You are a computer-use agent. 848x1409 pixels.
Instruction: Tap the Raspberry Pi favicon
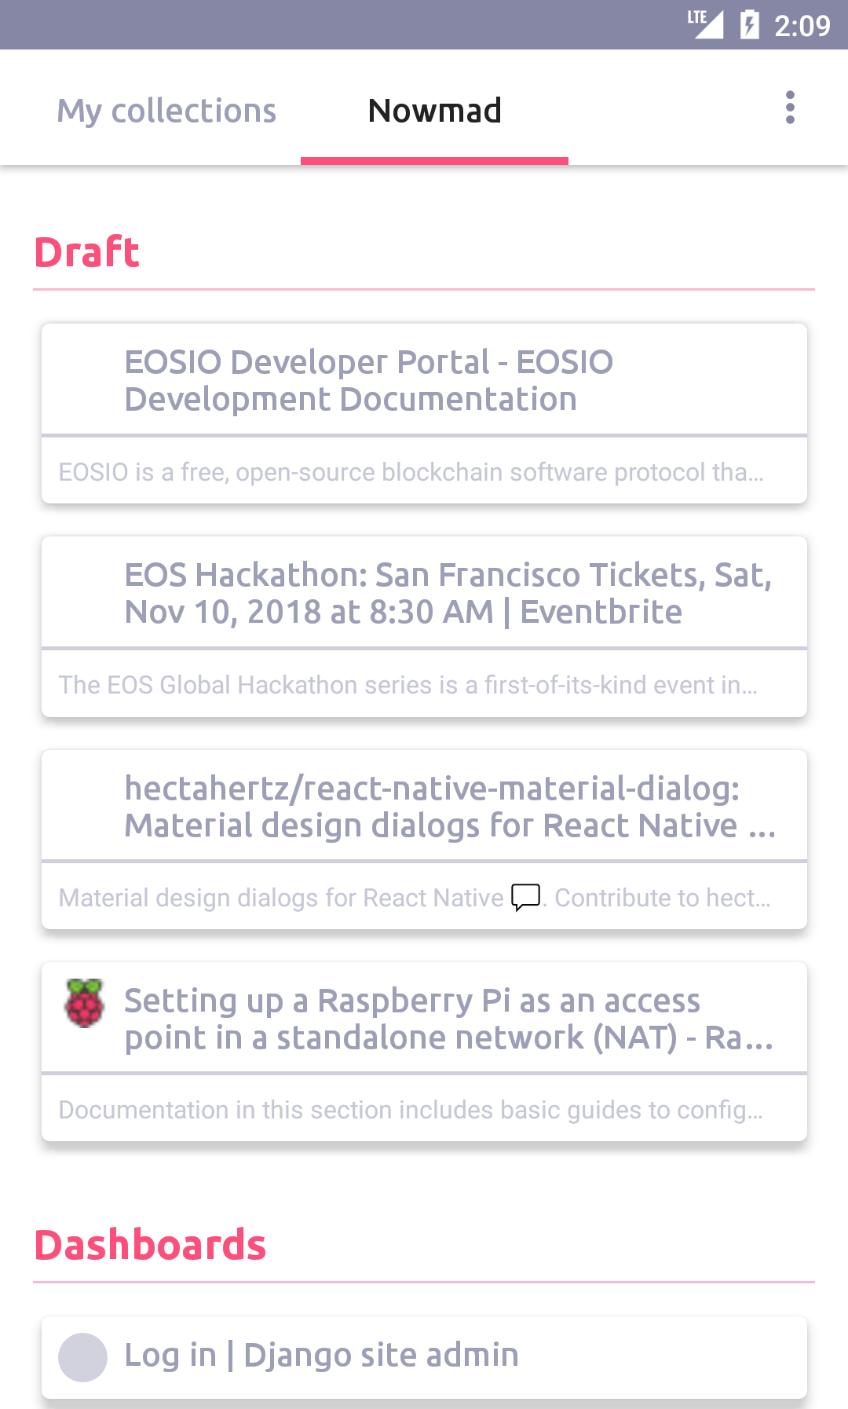tap(84, 1003)
